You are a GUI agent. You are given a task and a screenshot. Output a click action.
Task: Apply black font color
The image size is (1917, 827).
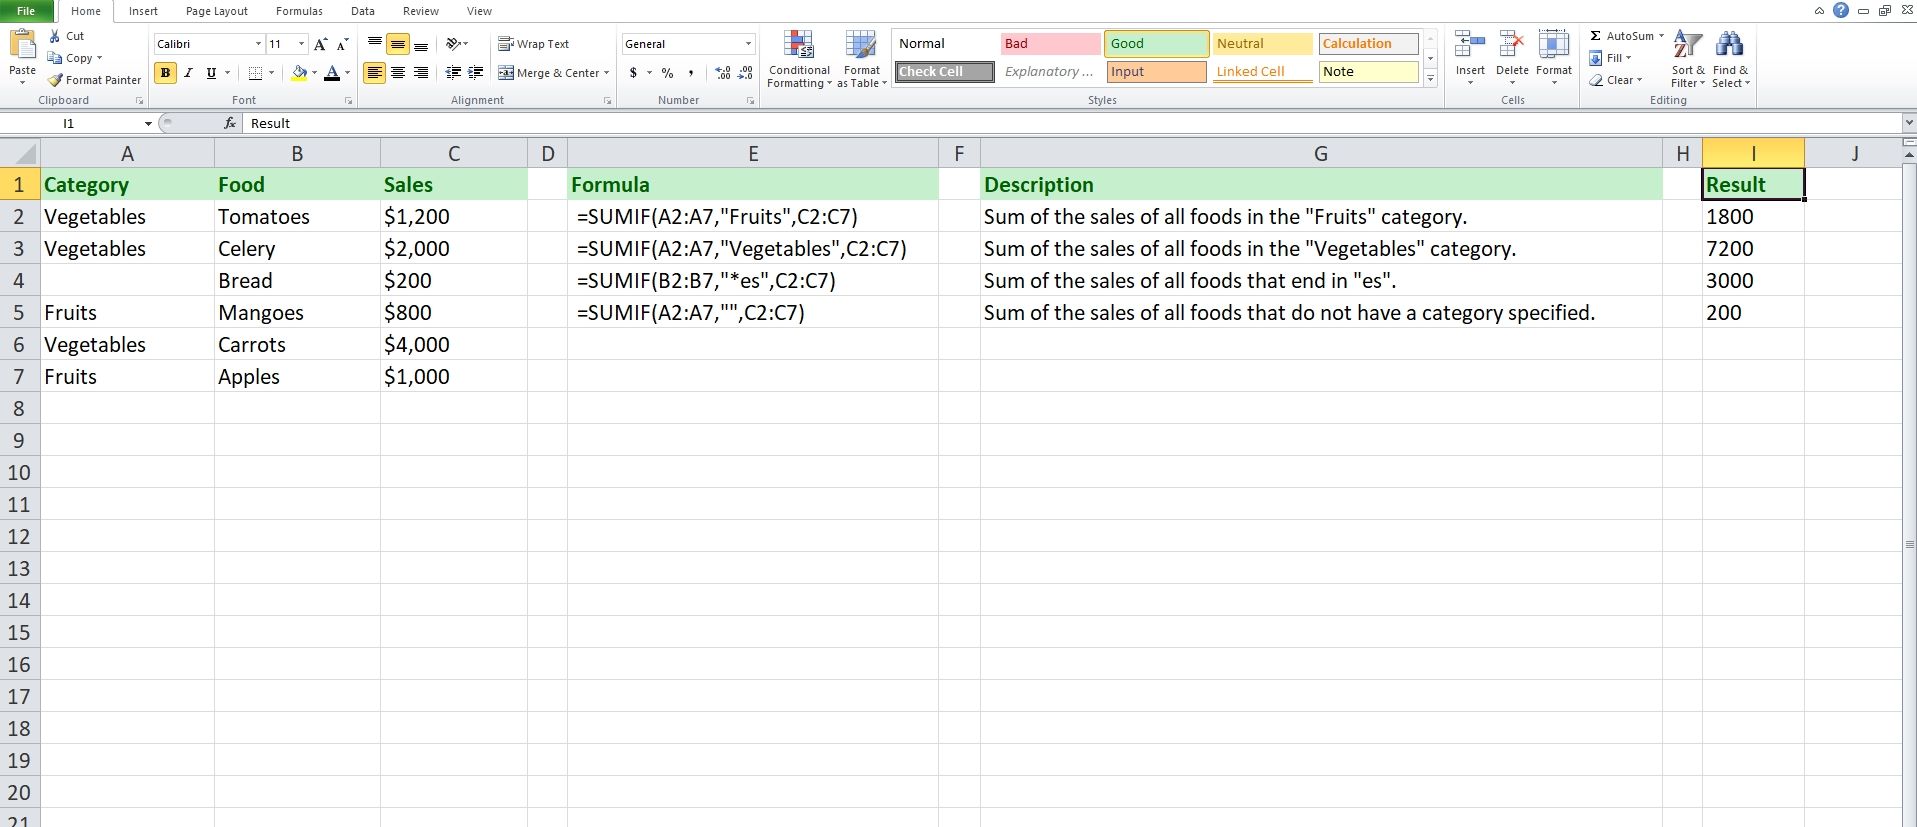[x=332, y=73]
